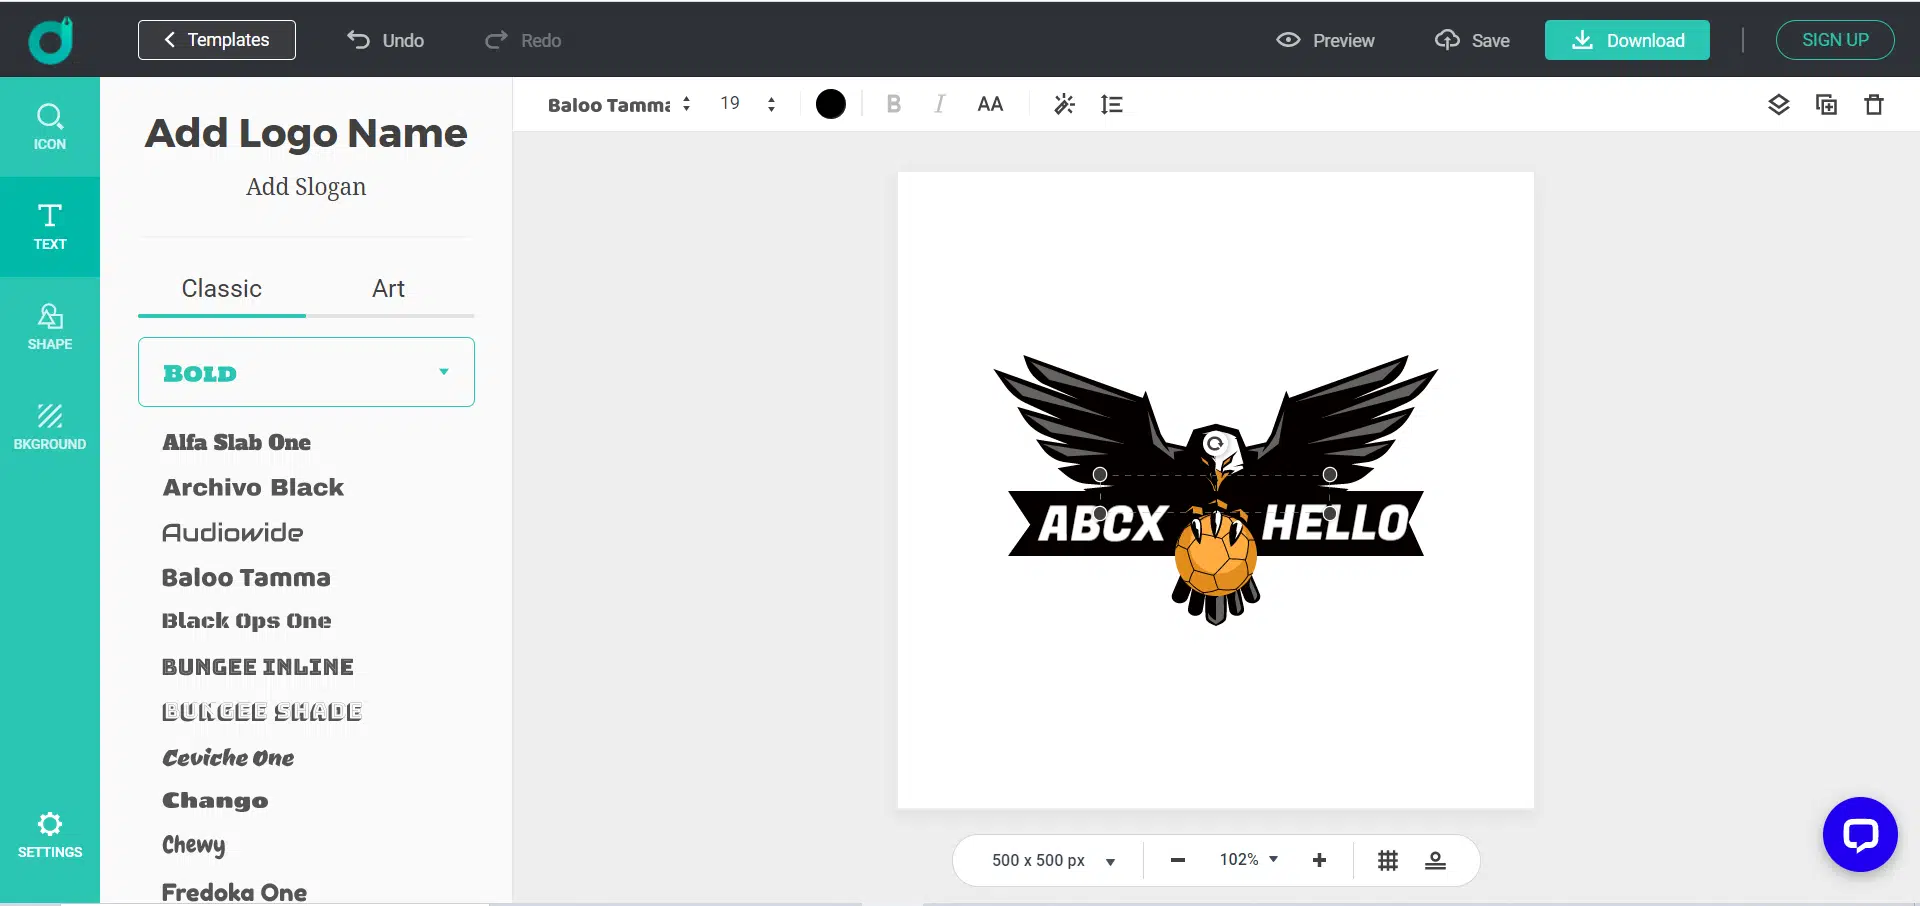This screenshot has width=1920, height=906.
Task: Duplicate the selected element
Action: (1826, 104)
